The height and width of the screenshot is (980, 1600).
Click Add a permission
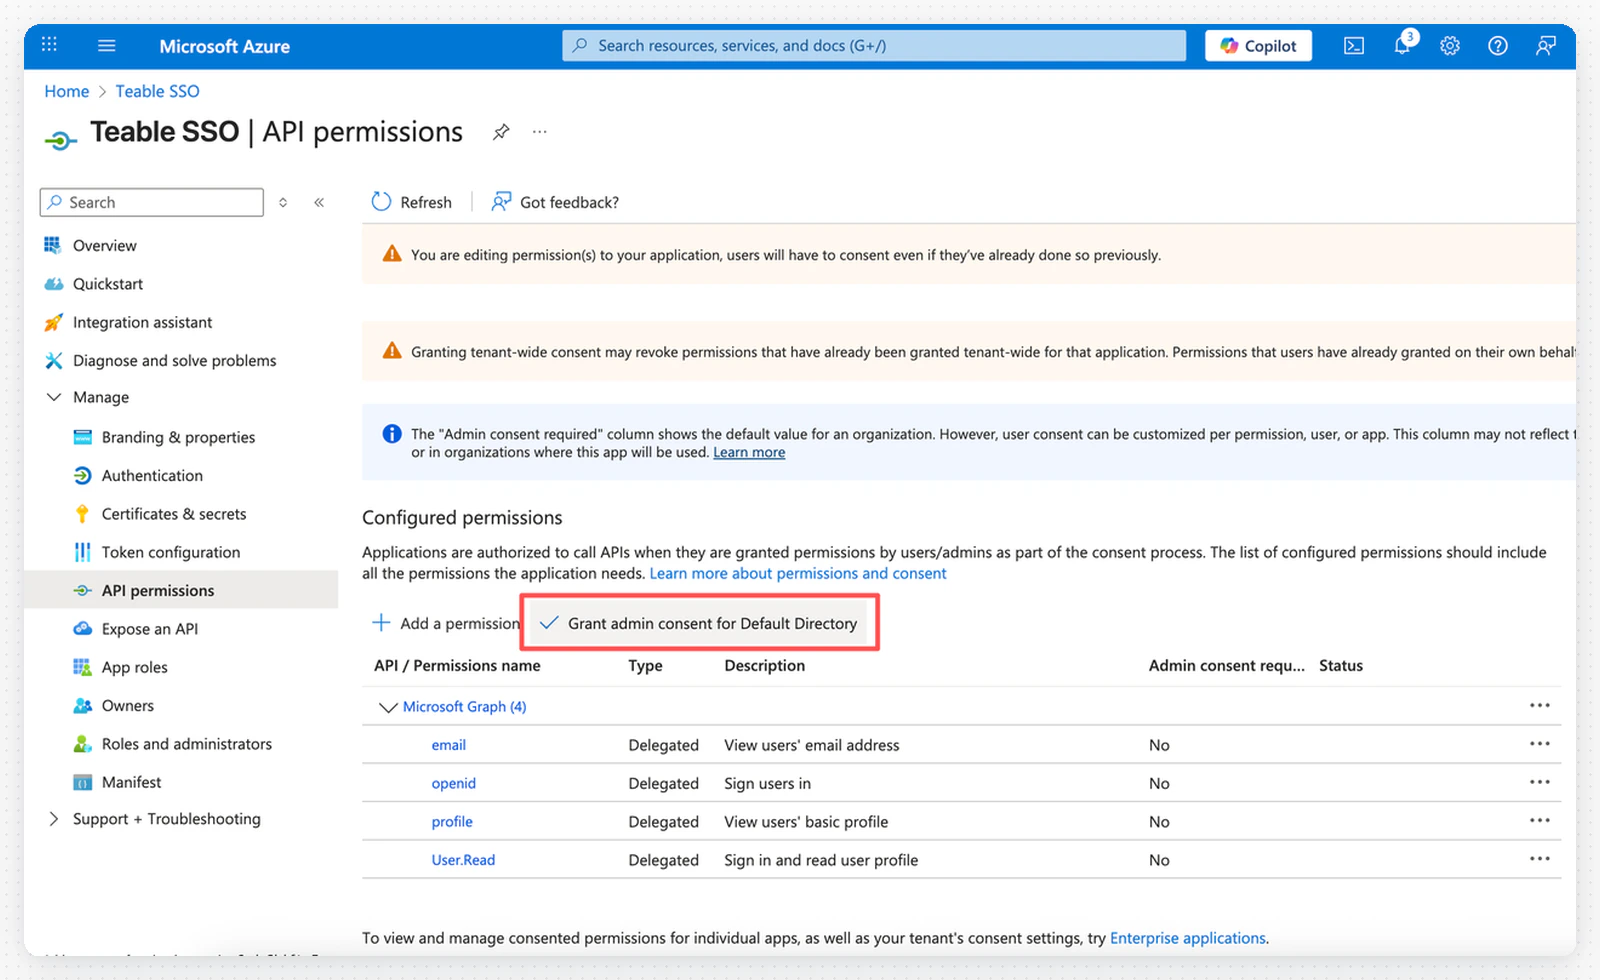(446, 623)
